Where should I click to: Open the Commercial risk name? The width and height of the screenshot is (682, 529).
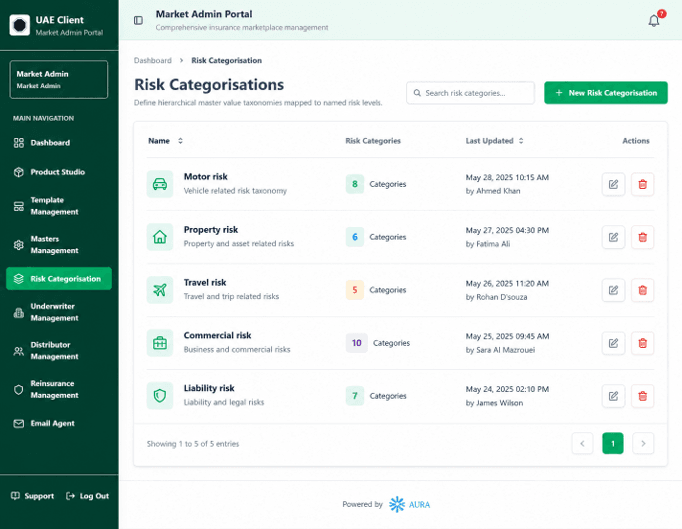(x=217, y=335)
